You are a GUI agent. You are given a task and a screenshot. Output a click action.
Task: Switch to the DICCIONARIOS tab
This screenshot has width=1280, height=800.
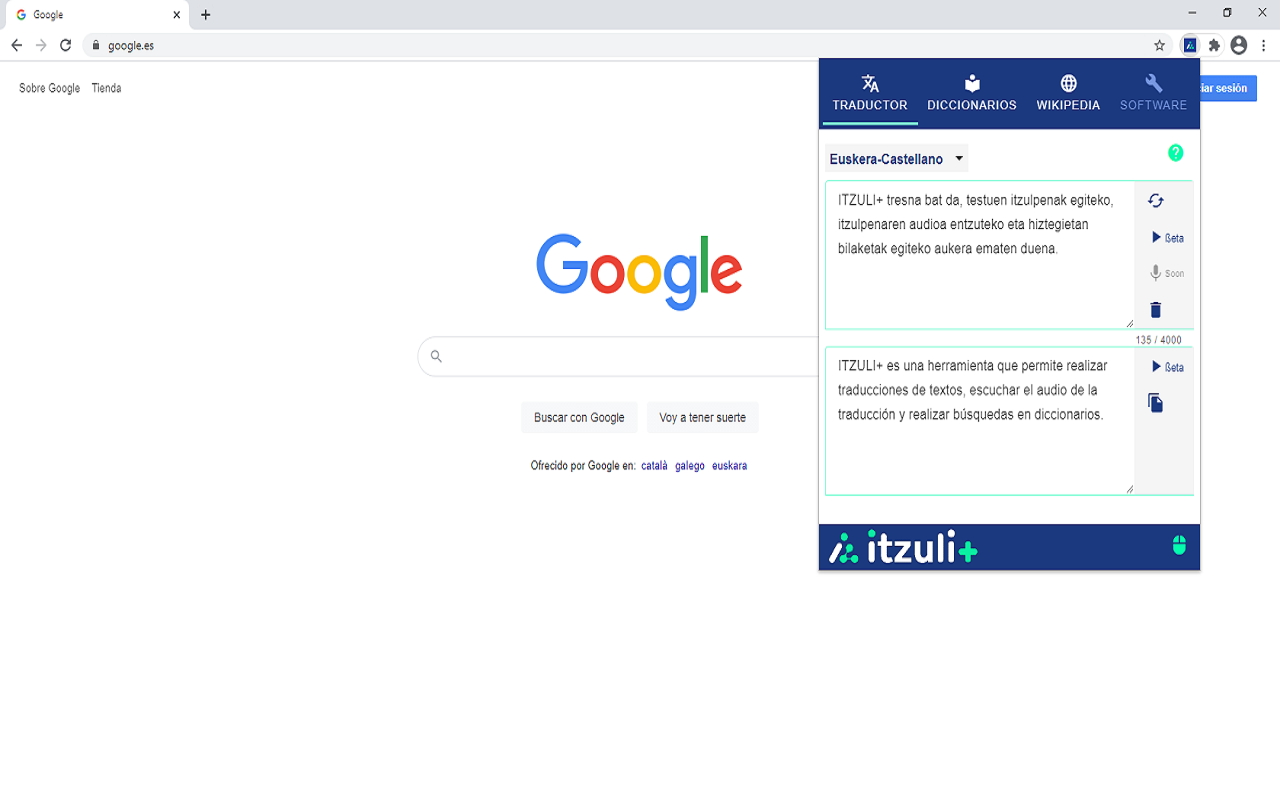pyautogui.click(x=971, y=93)
